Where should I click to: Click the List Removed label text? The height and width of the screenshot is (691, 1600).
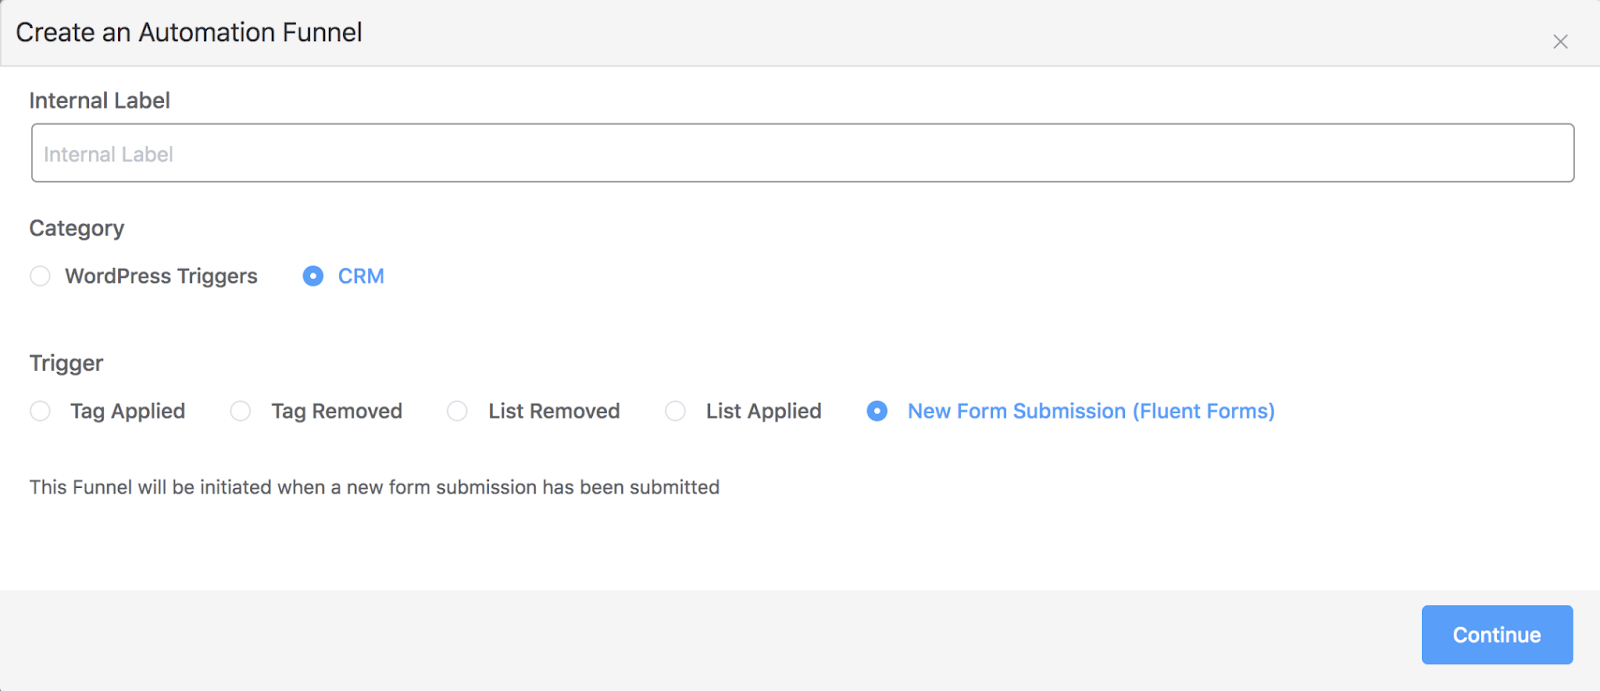[x=554, y=411]
